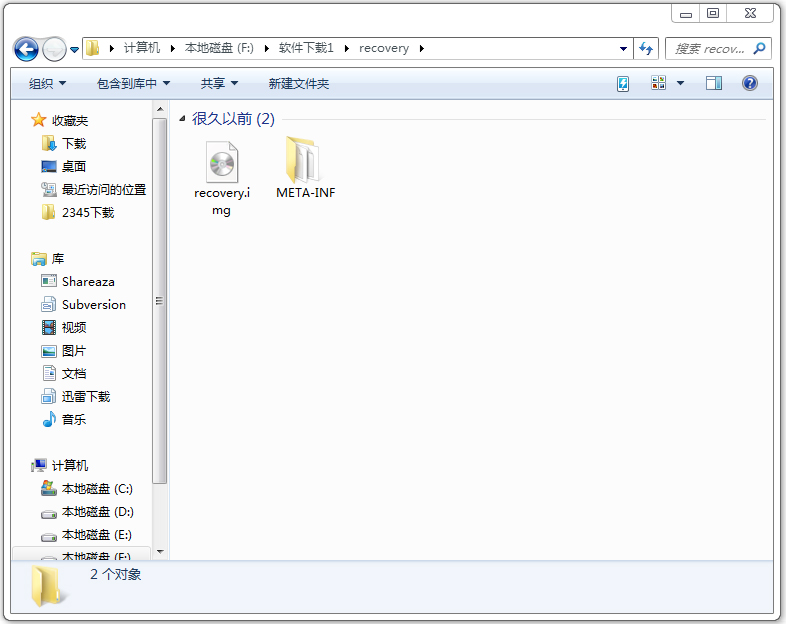Open Subversion library

pyautogui.click(x=94, y=305)
